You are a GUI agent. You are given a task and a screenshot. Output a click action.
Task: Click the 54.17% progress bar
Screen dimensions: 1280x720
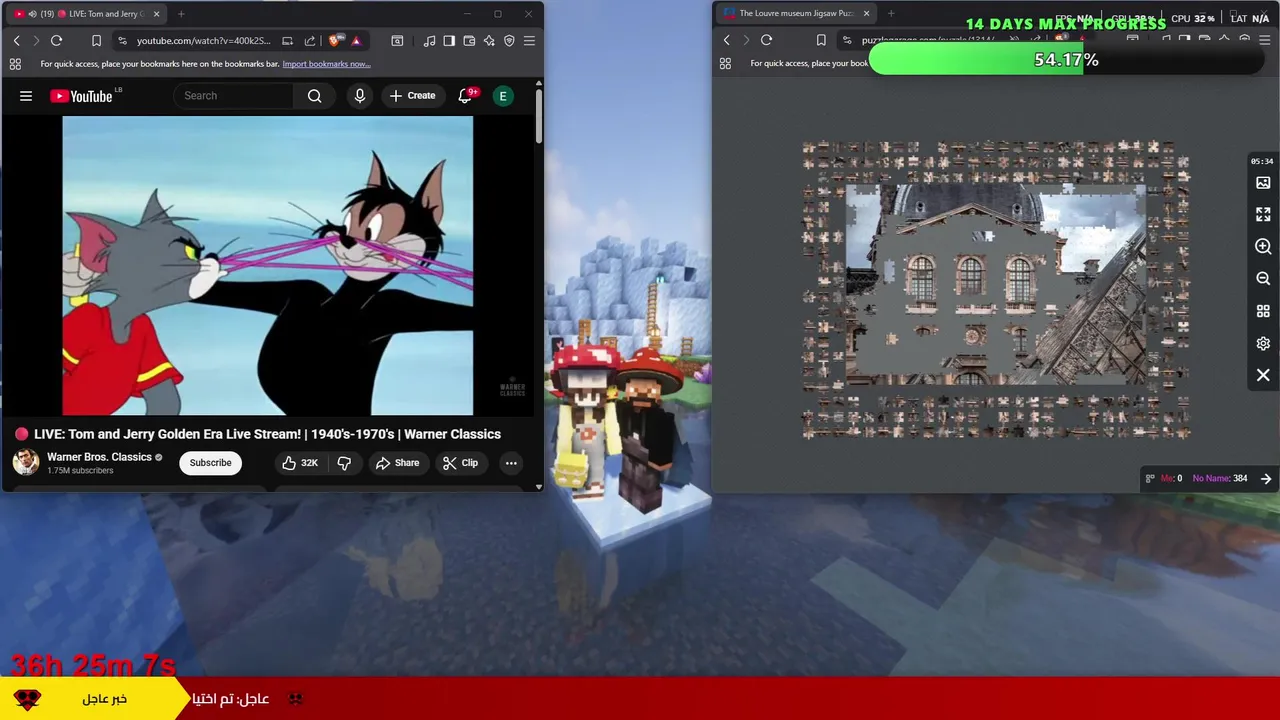1066,60
